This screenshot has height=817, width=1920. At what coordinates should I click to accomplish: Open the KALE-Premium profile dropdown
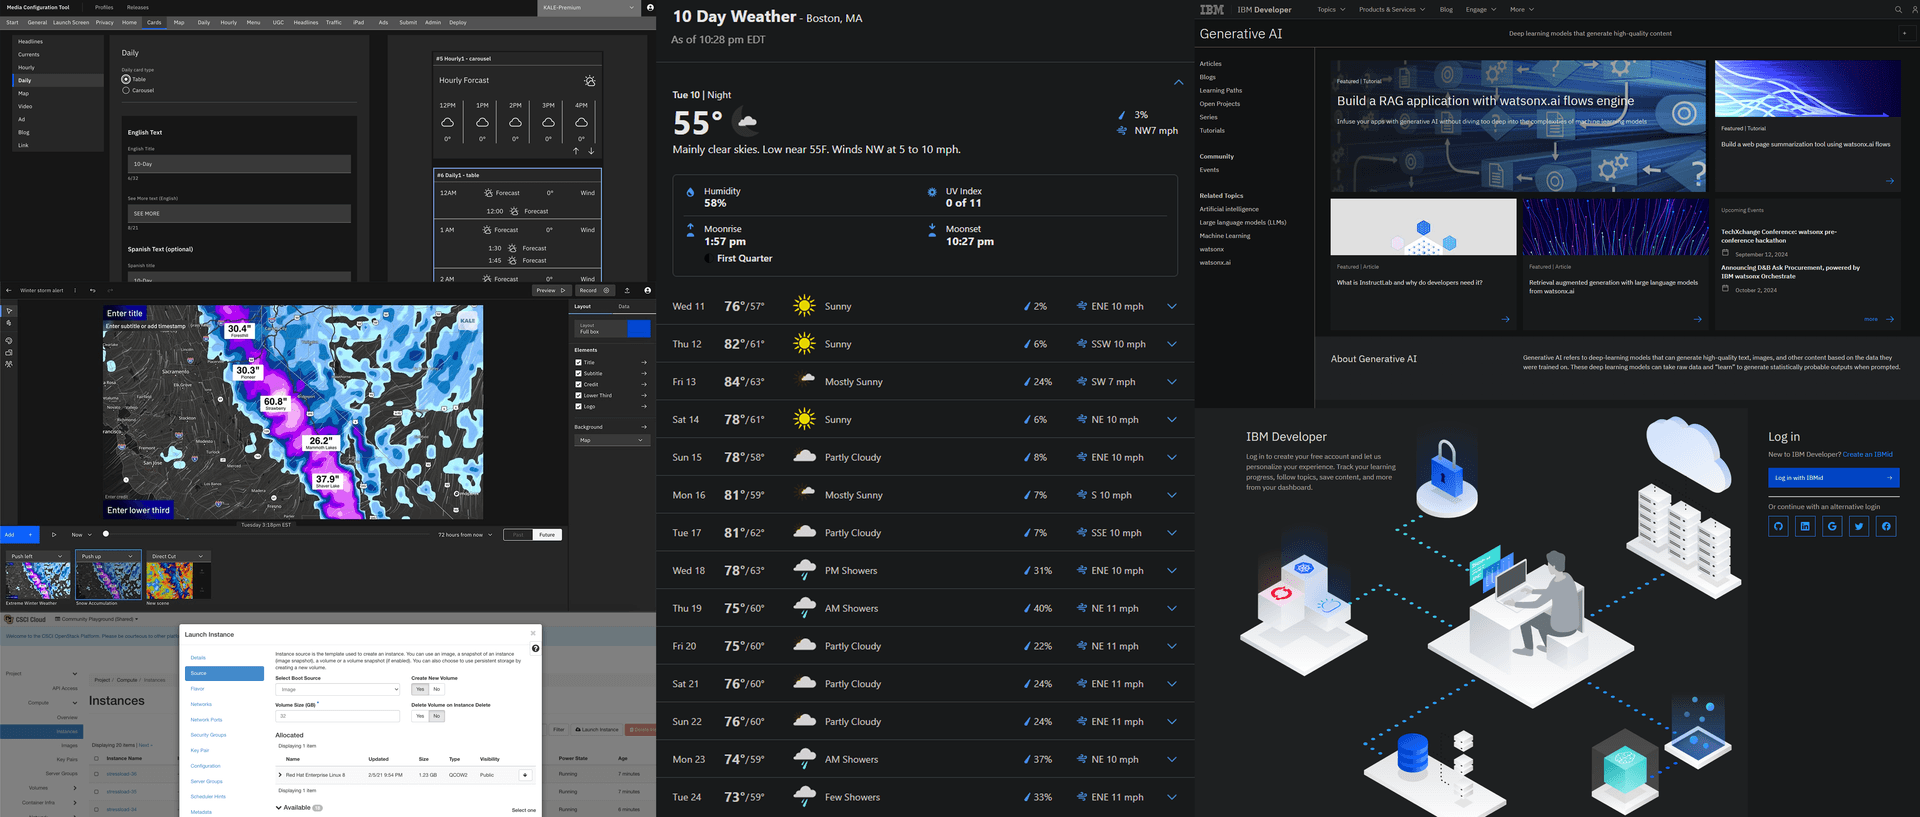589,7
